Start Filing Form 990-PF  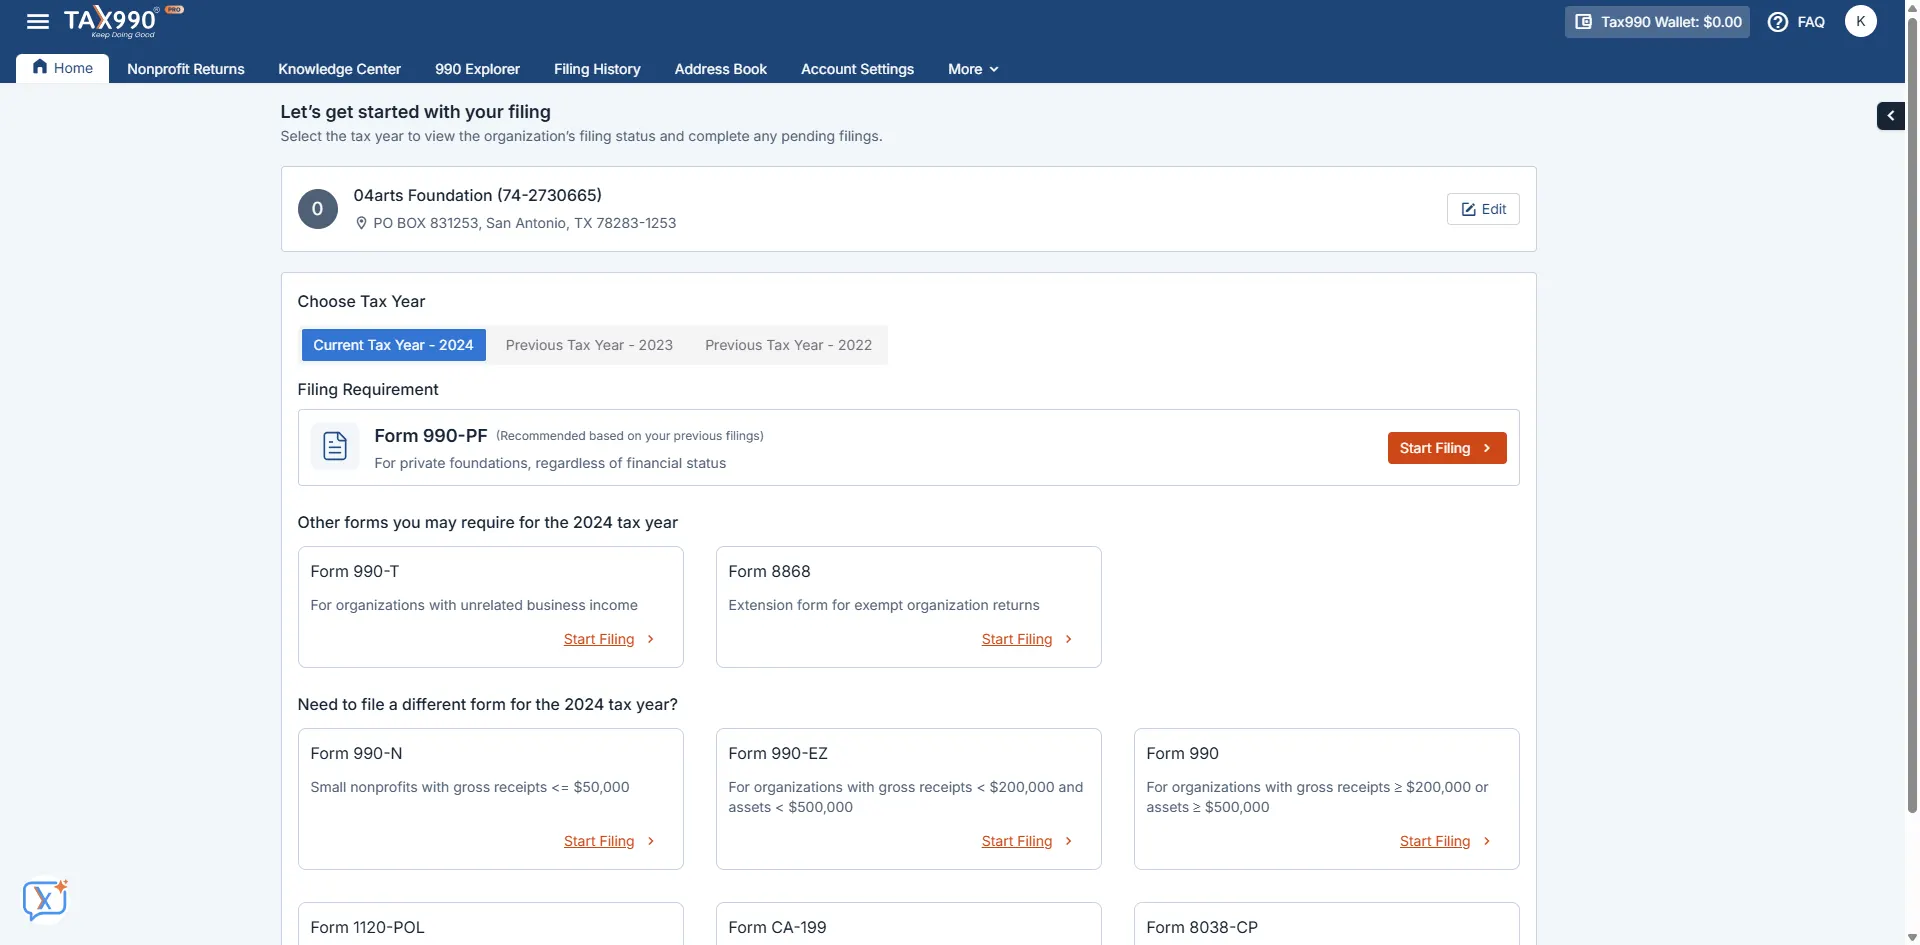(x=1446, y=448)
